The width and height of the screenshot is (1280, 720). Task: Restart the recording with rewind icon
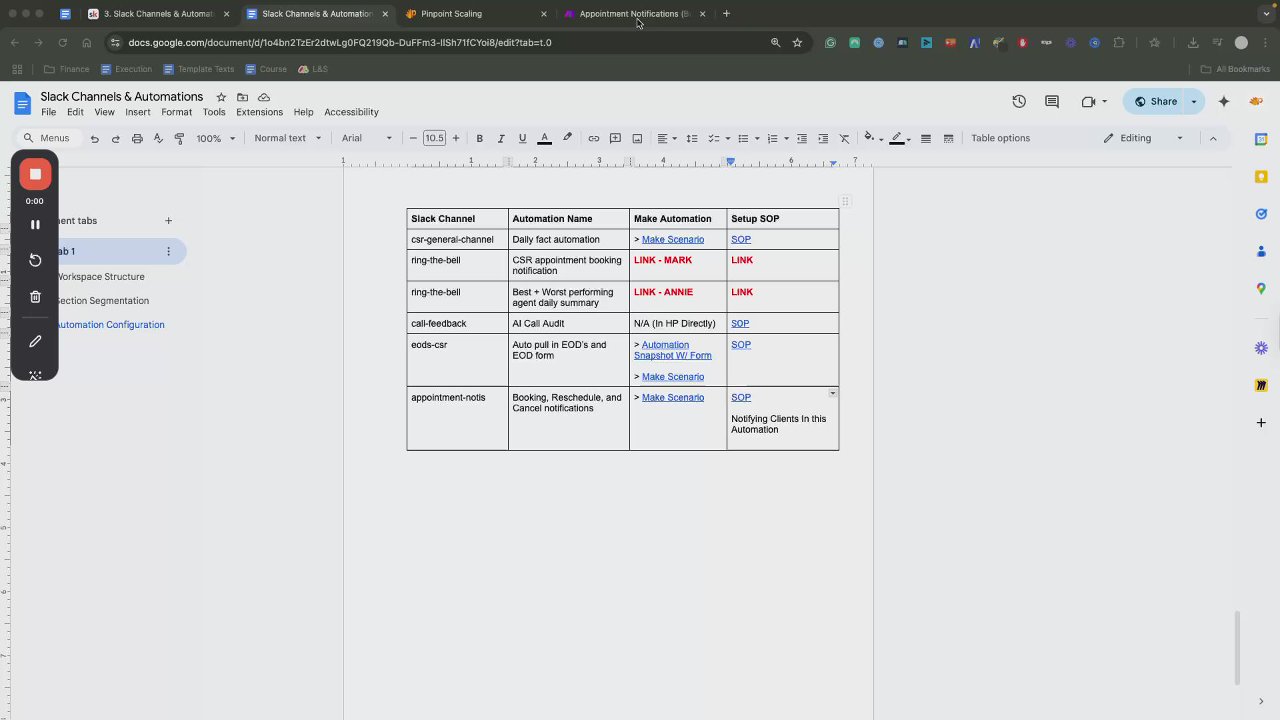coord(35,260)
